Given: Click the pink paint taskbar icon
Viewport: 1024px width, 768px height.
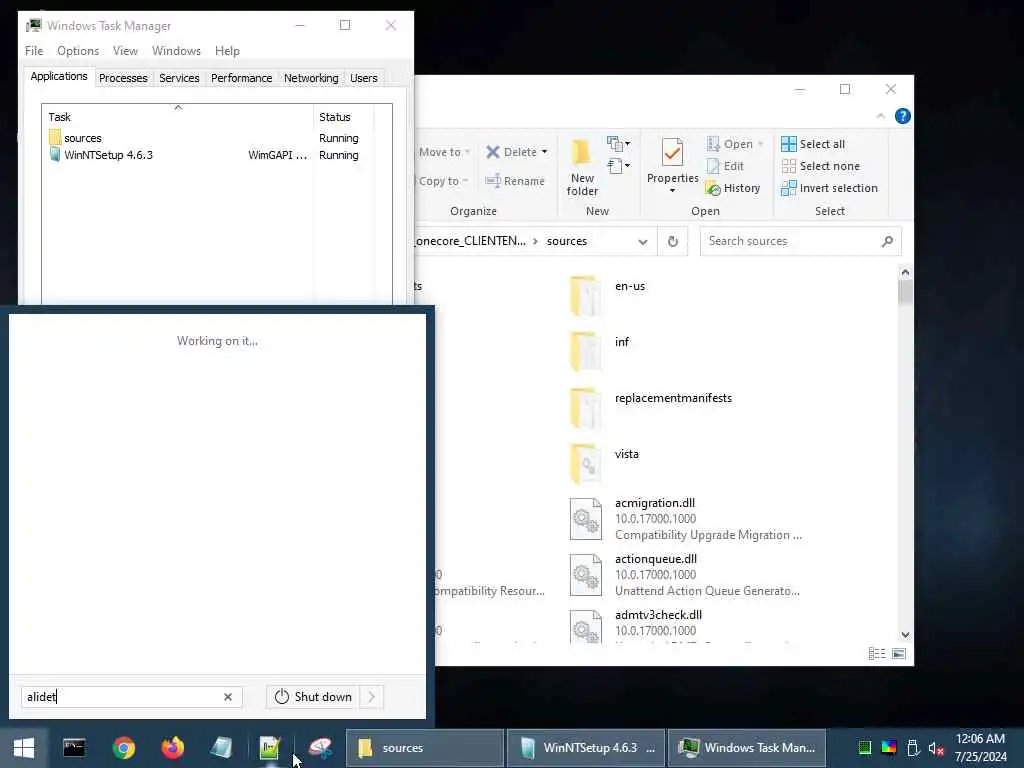Looking at the screenshot, I should coord(320,748).
